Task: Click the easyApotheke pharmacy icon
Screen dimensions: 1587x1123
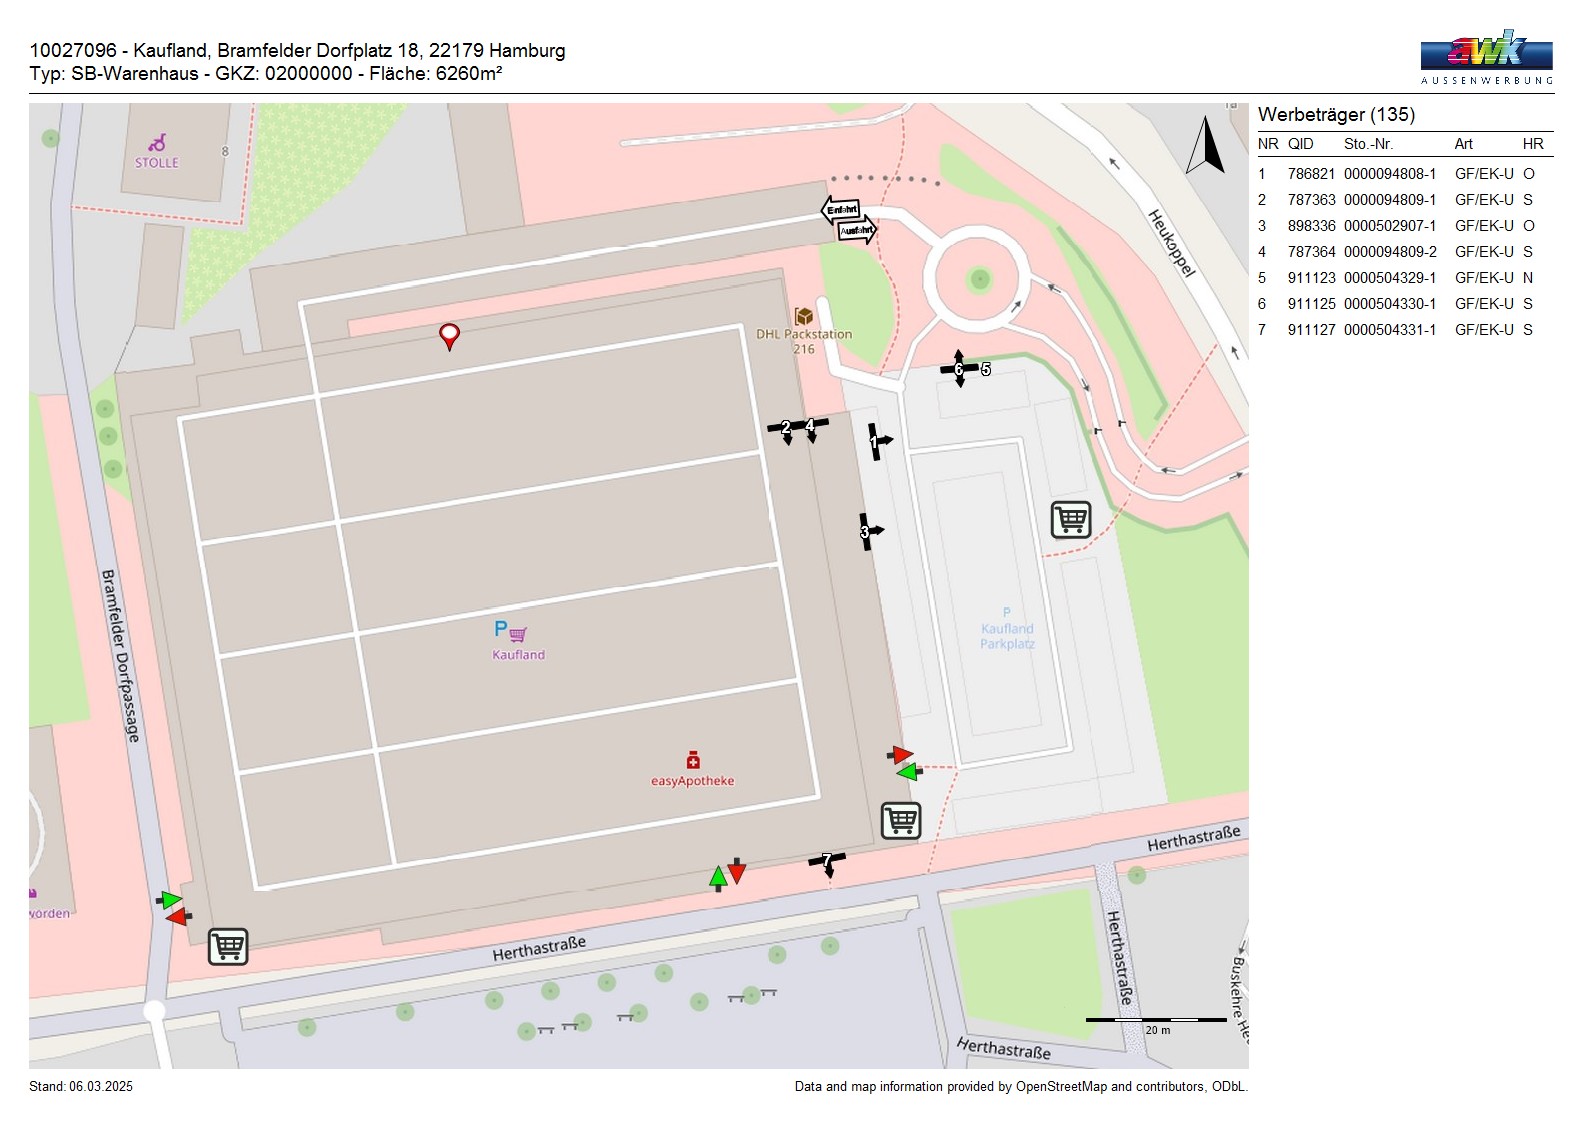Action: pyautogui.click(x=692, y=760)
